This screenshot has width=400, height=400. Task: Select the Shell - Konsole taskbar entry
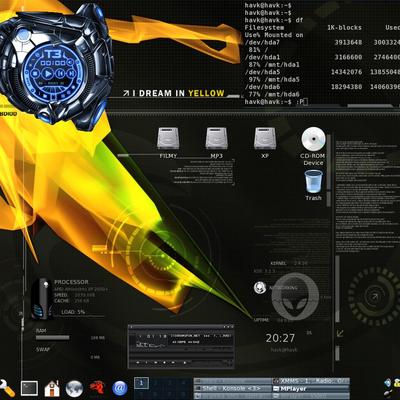coord(233,389)
